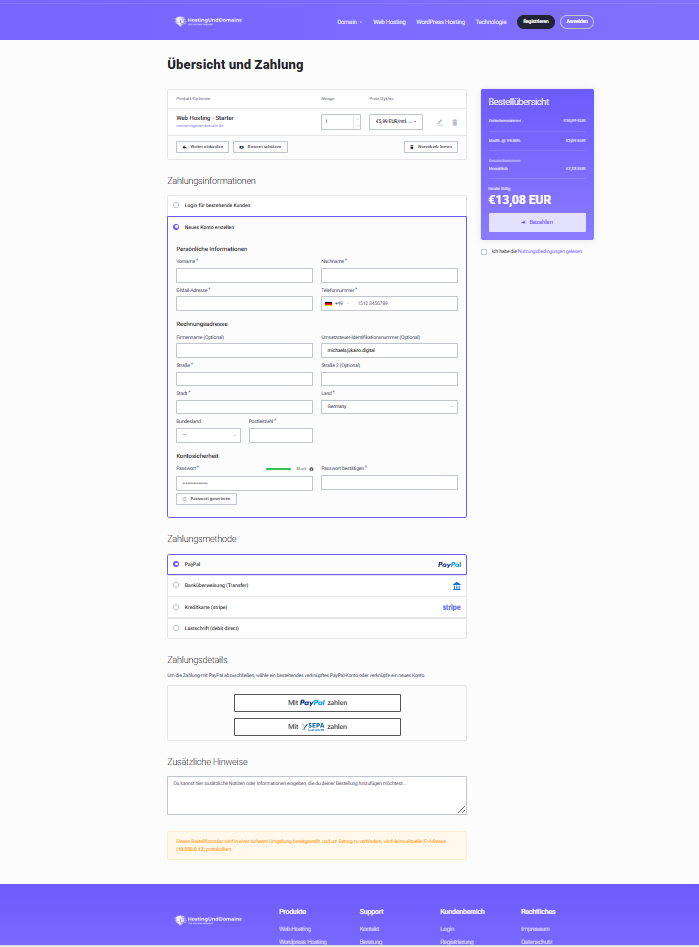Expand the Bundesland dropdown
The height and width of the screenshot is (947, 699).
pos(208,435)
